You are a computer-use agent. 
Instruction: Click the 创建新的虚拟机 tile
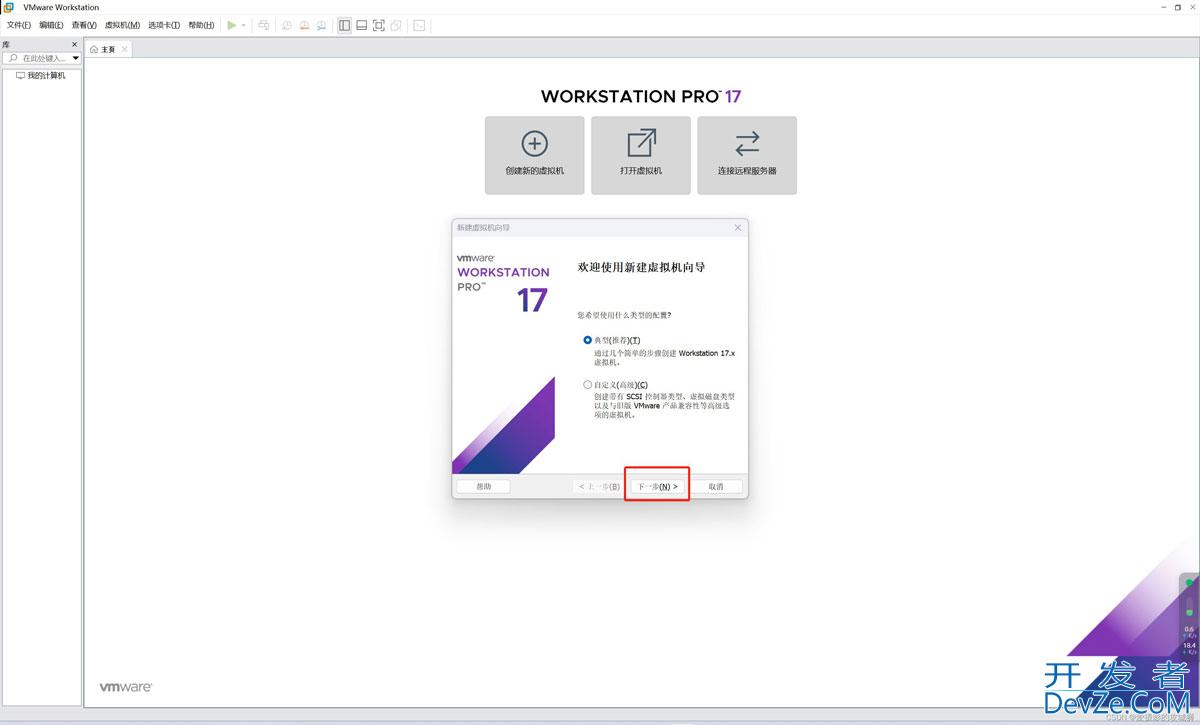click(x=535, y=155)
